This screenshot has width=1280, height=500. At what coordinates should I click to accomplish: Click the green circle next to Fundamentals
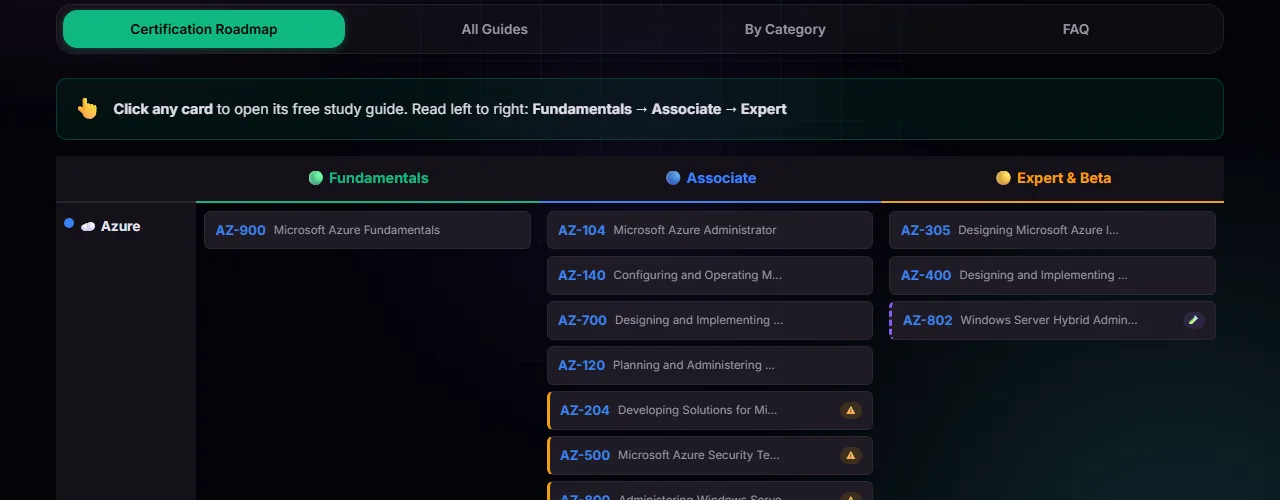316,178
